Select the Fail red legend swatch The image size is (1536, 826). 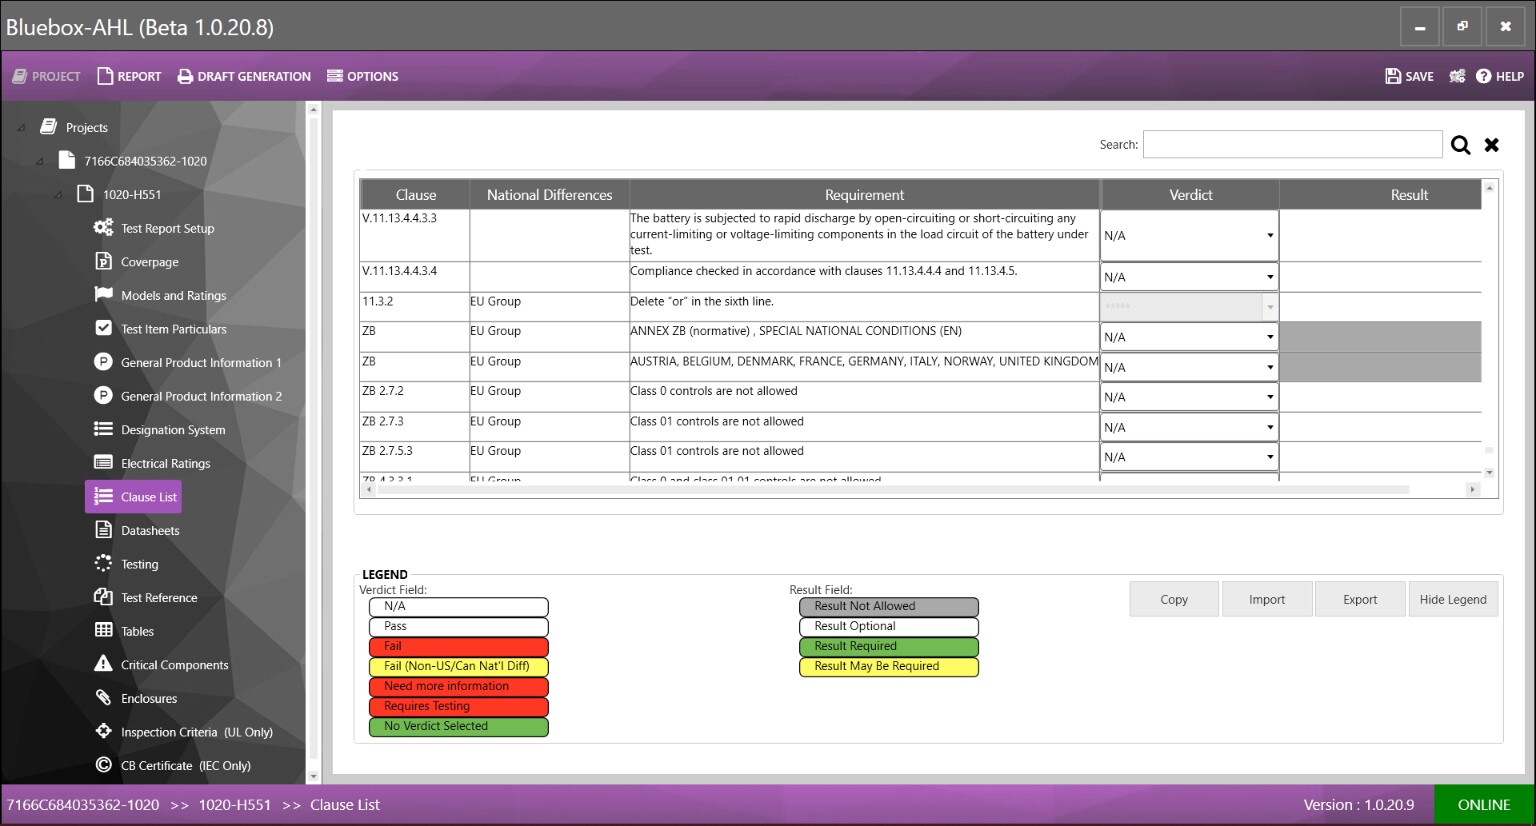(x=458, y=646)
